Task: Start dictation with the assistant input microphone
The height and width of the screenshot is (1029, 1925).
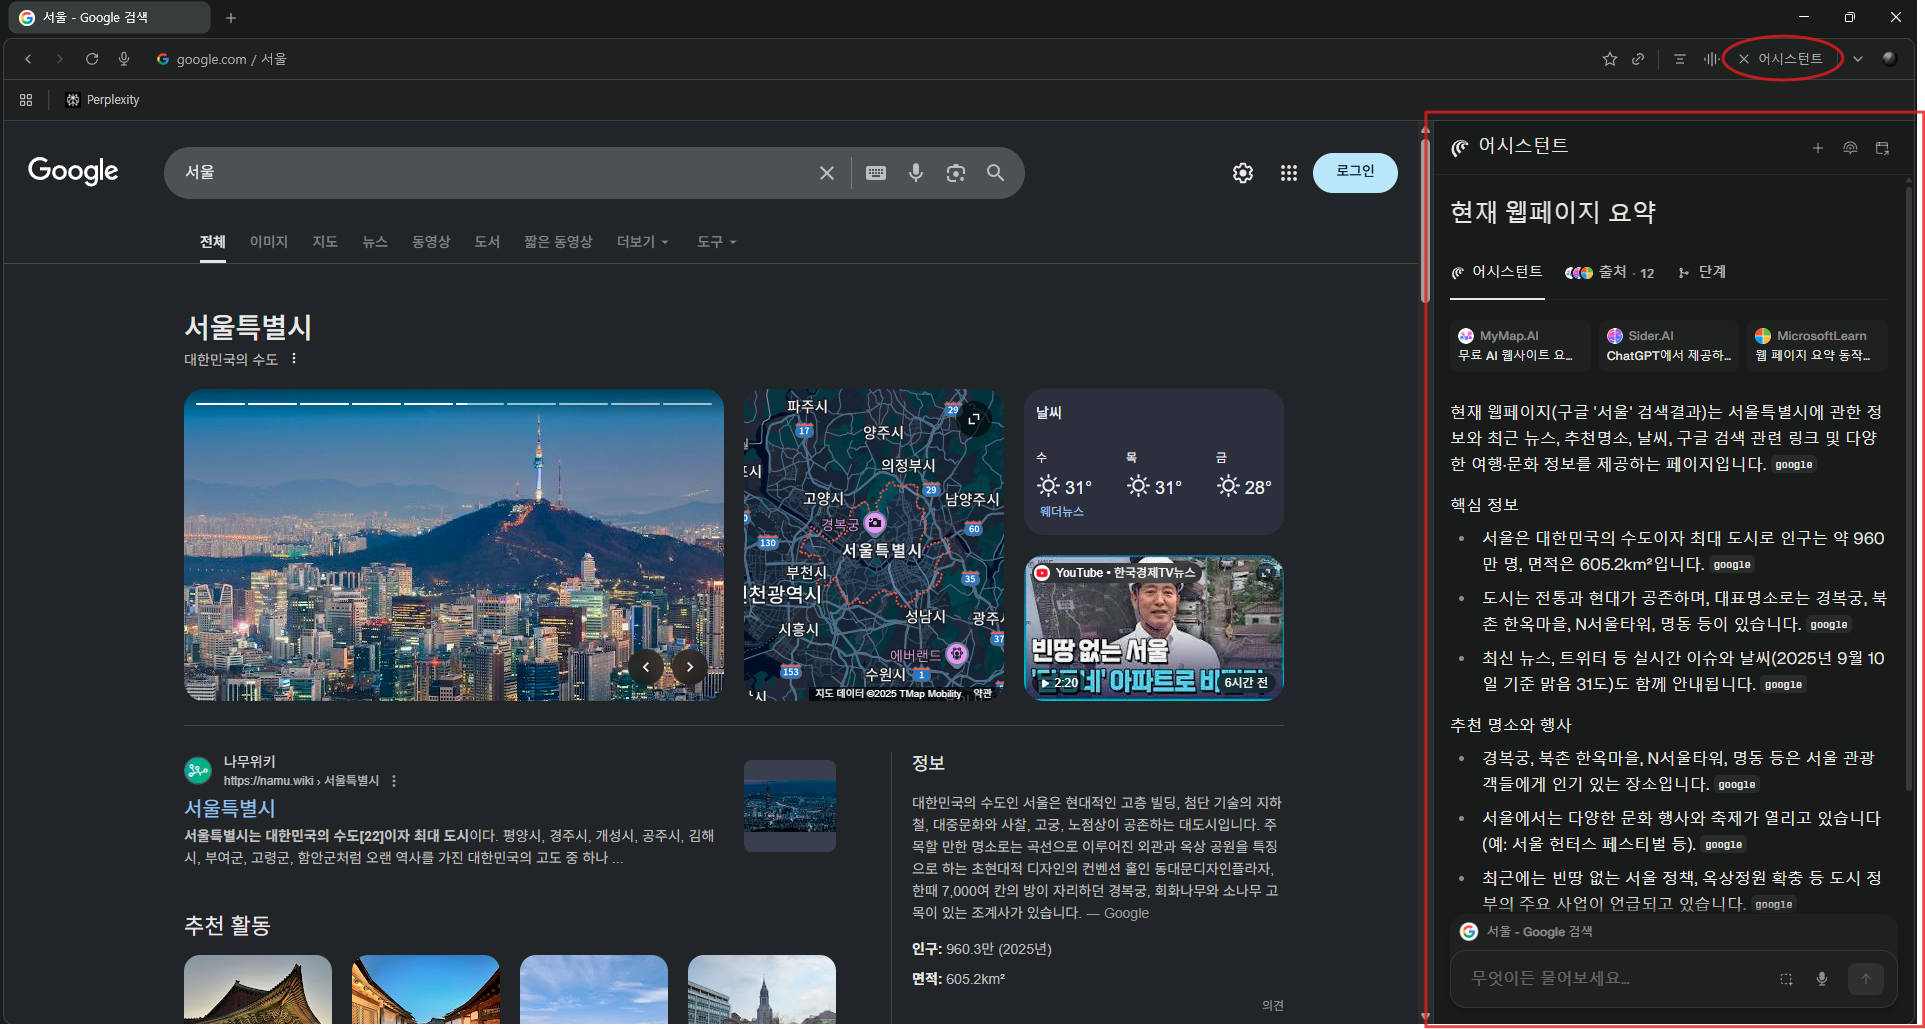Action: click(1822, 979)
